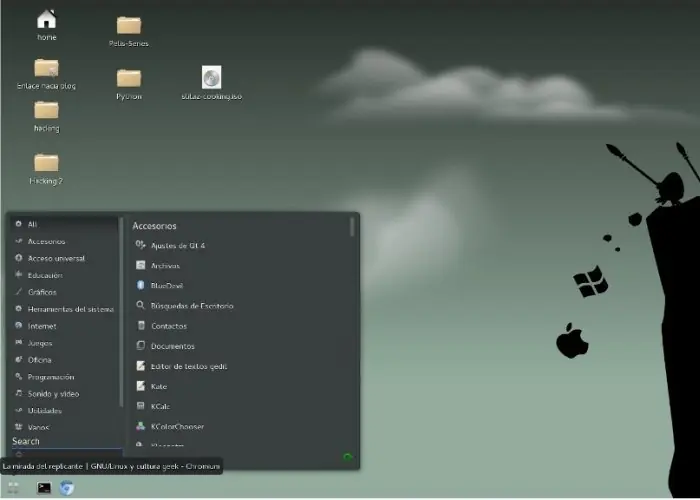Select the Educación category
Image resolution: width=700 pixels, height=500 pixels.
coord(65,275)
